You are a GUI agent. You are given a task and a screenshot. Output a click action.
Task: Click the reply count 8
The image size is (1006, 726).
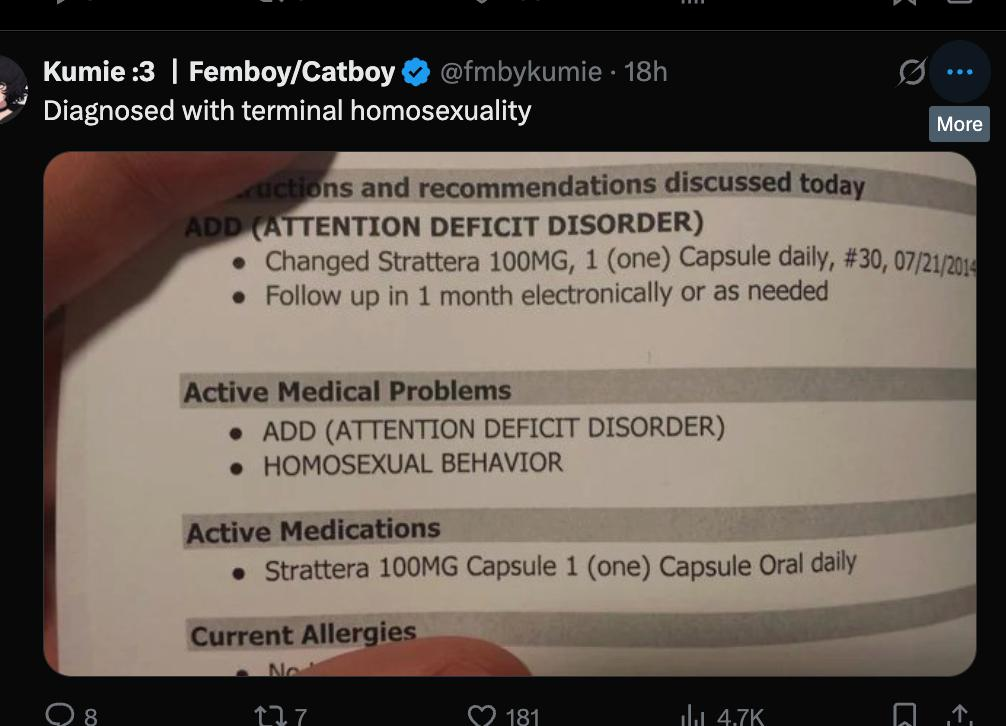click(91, 716)
